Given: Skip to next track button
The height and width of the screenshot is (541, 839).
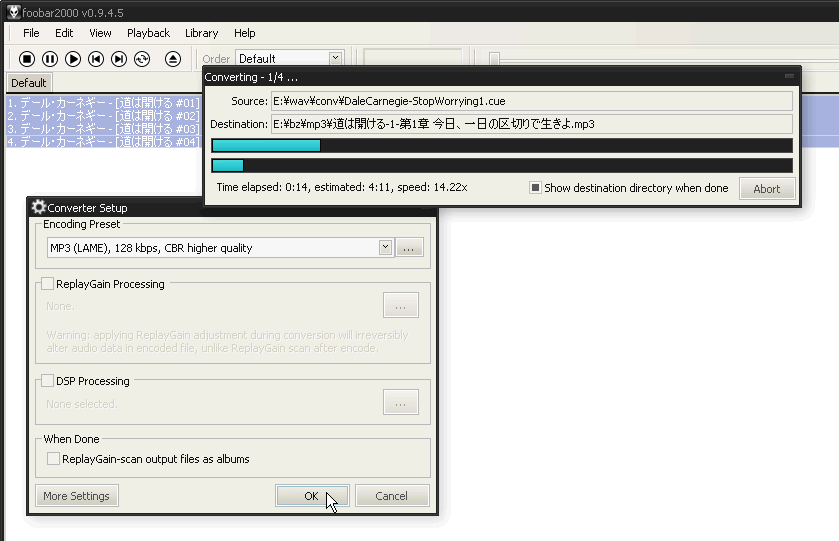Looking at the screenshot, I should pos(119,59).
